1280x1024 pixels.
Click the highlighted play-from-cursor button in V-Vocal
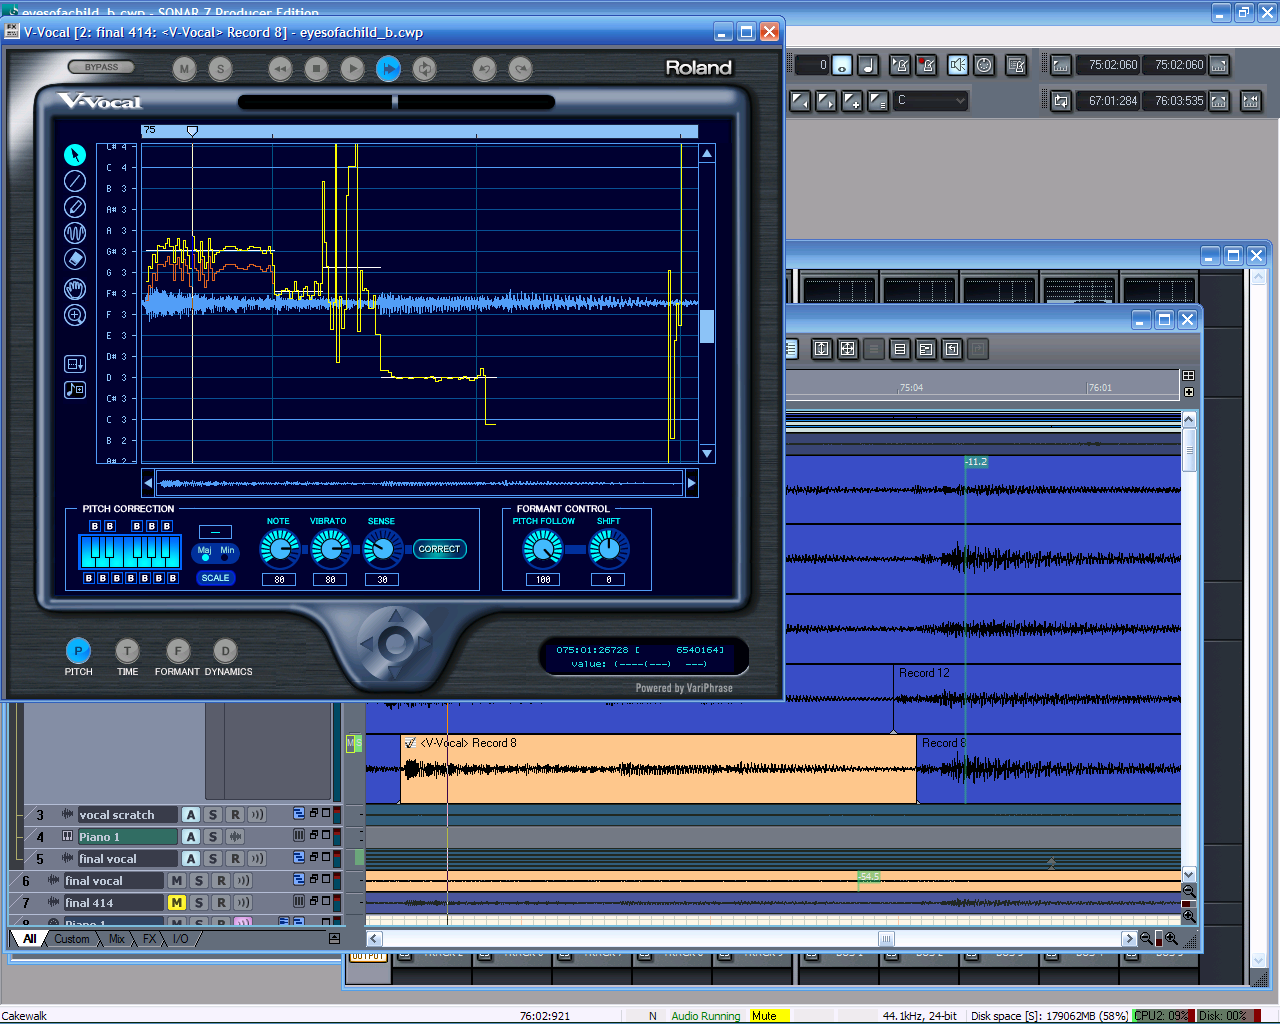click(388, 69)
